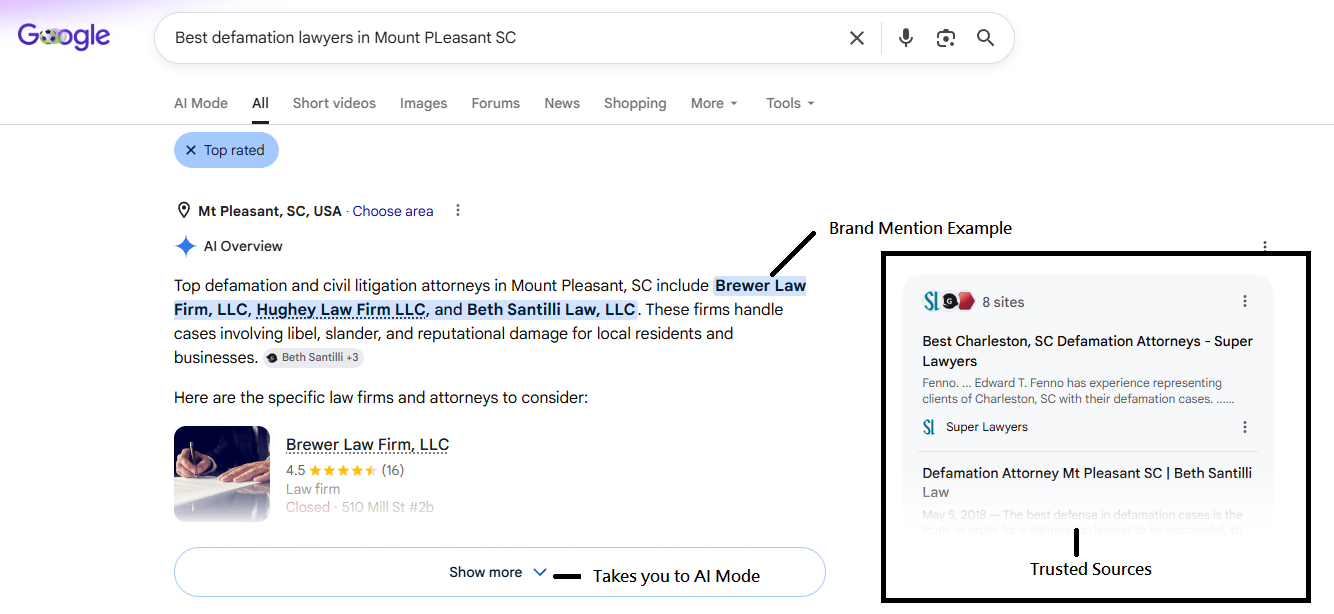This screenshot has width=1334, height=614.
Task: Open the Tools dropdown
Action: [x=790, y=103]
